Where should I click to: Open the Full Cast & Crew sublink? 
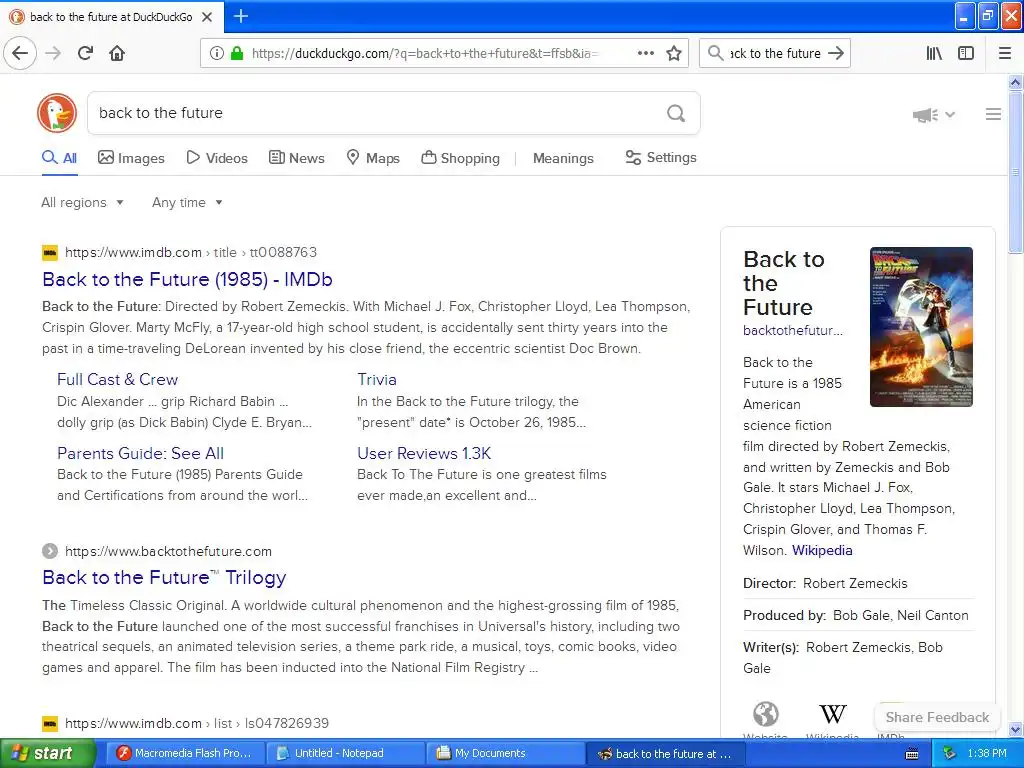click(118, 379)
